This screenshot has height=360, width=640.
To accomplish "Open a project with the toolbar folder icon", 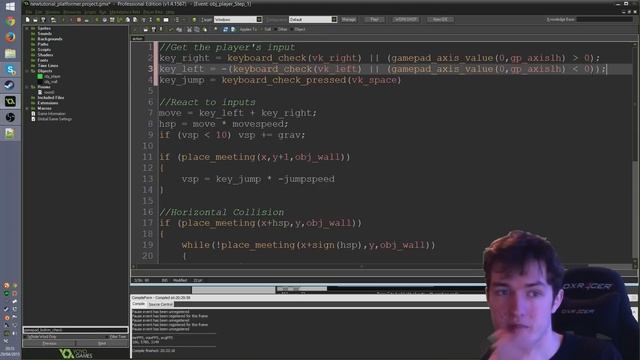I will [x=36, y=20].
